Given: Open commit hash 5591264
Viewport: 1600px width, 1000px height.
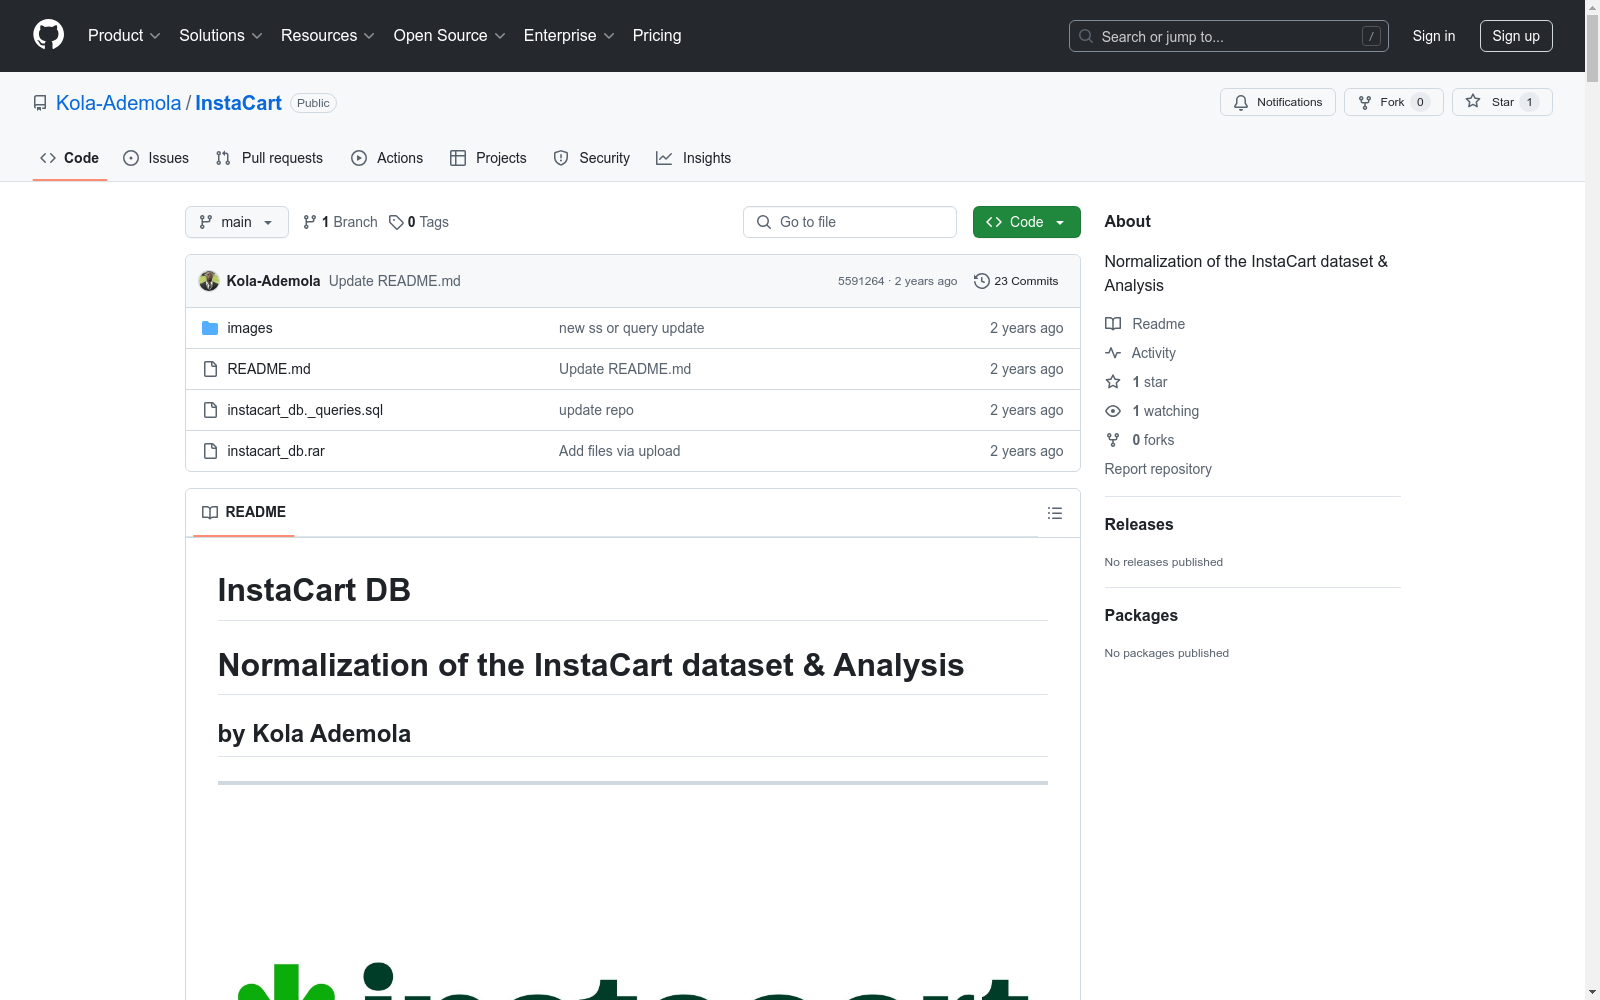Looking at the screenshot, I should [x=861, y=281].
